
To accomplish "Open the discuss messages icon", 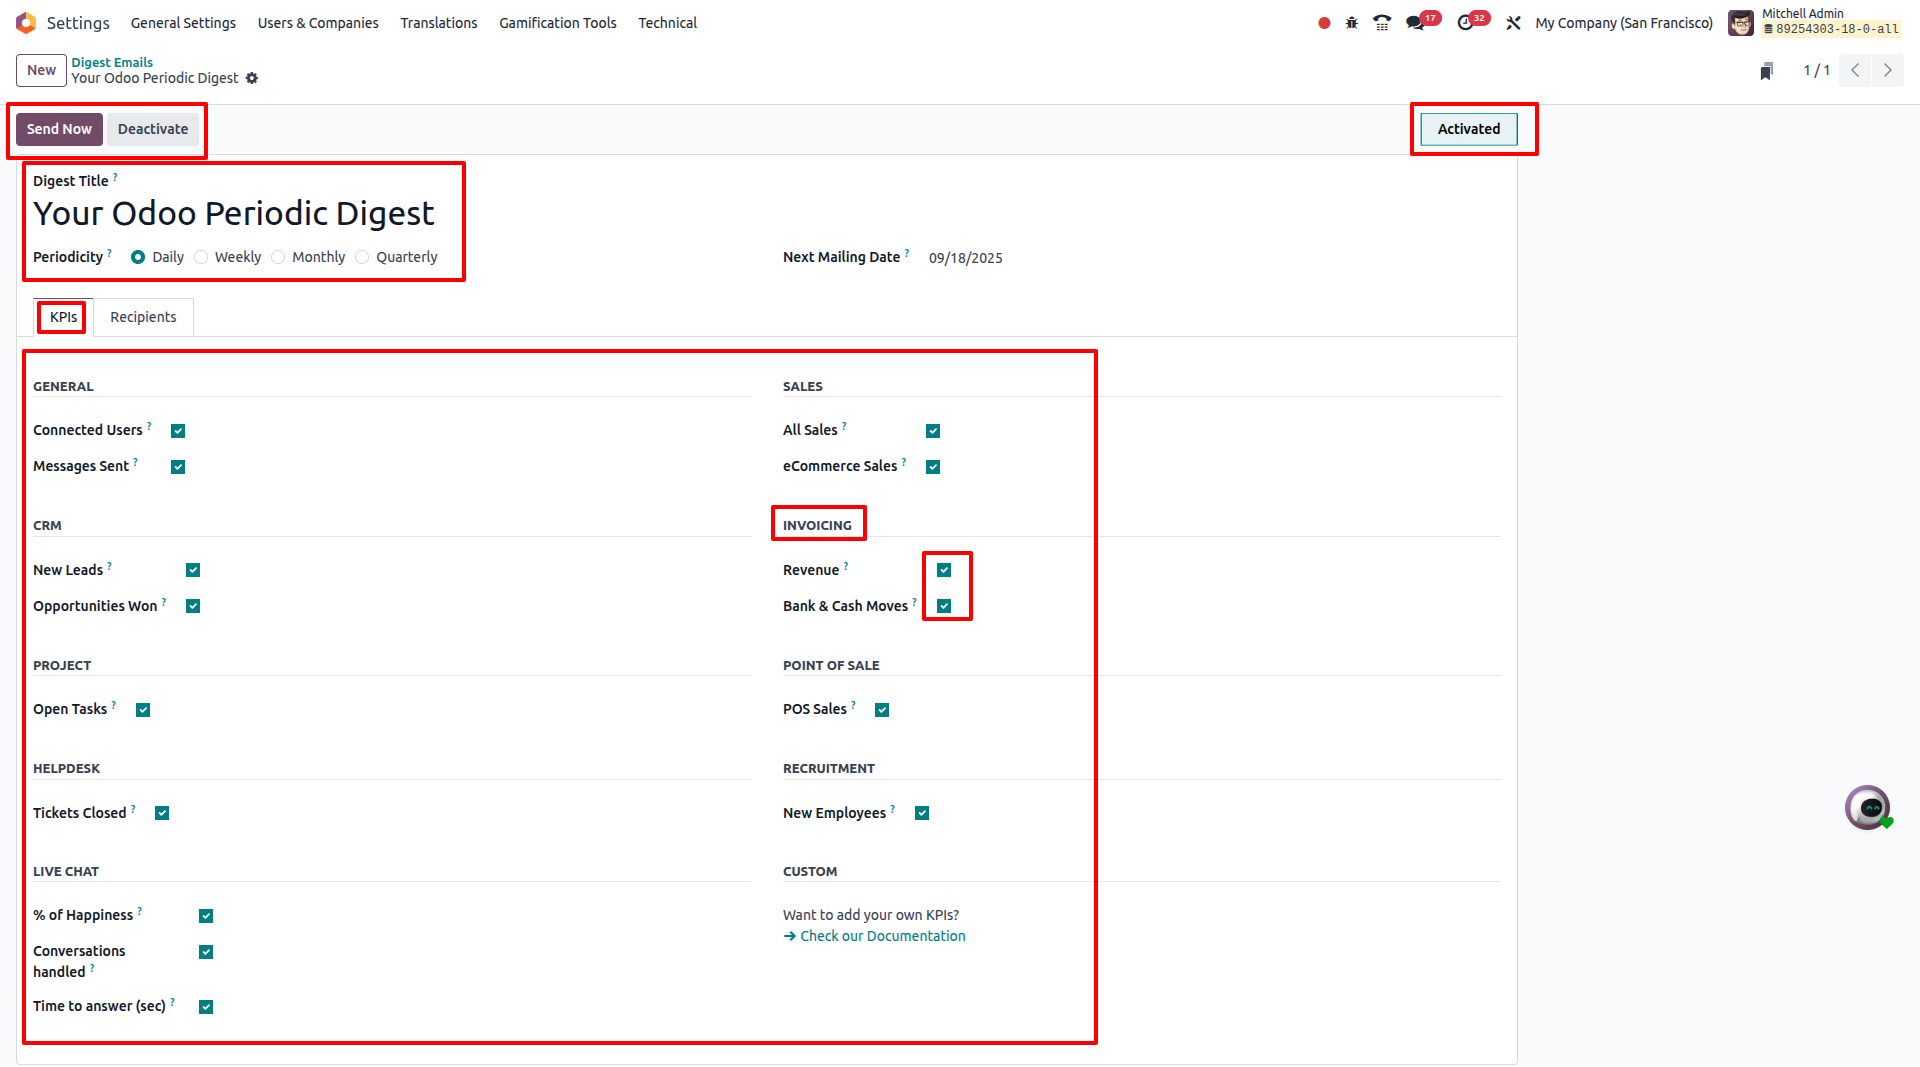I will click(1415, 23).
